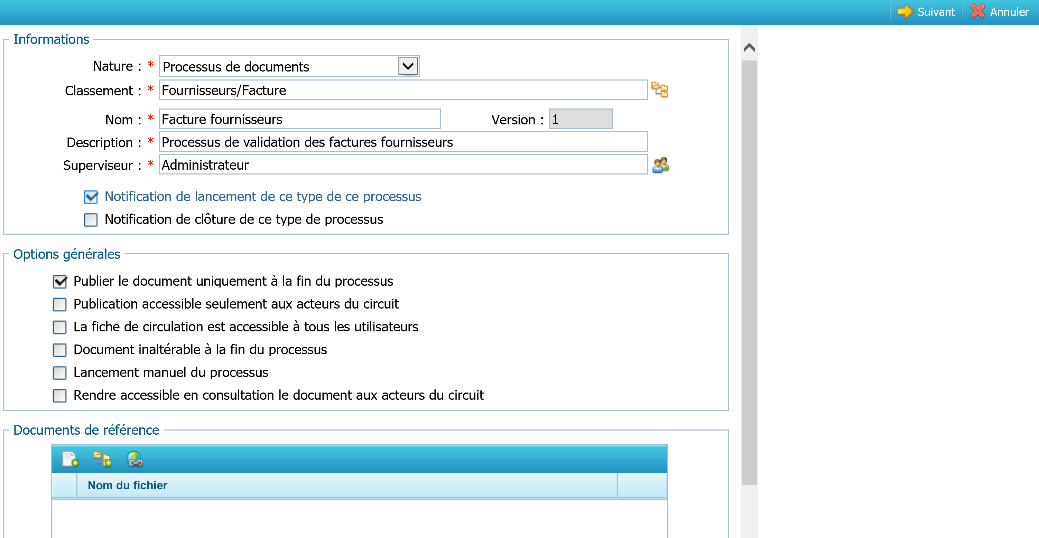Click the Annuler button
1039x538 pixels.
pos(999,12)
